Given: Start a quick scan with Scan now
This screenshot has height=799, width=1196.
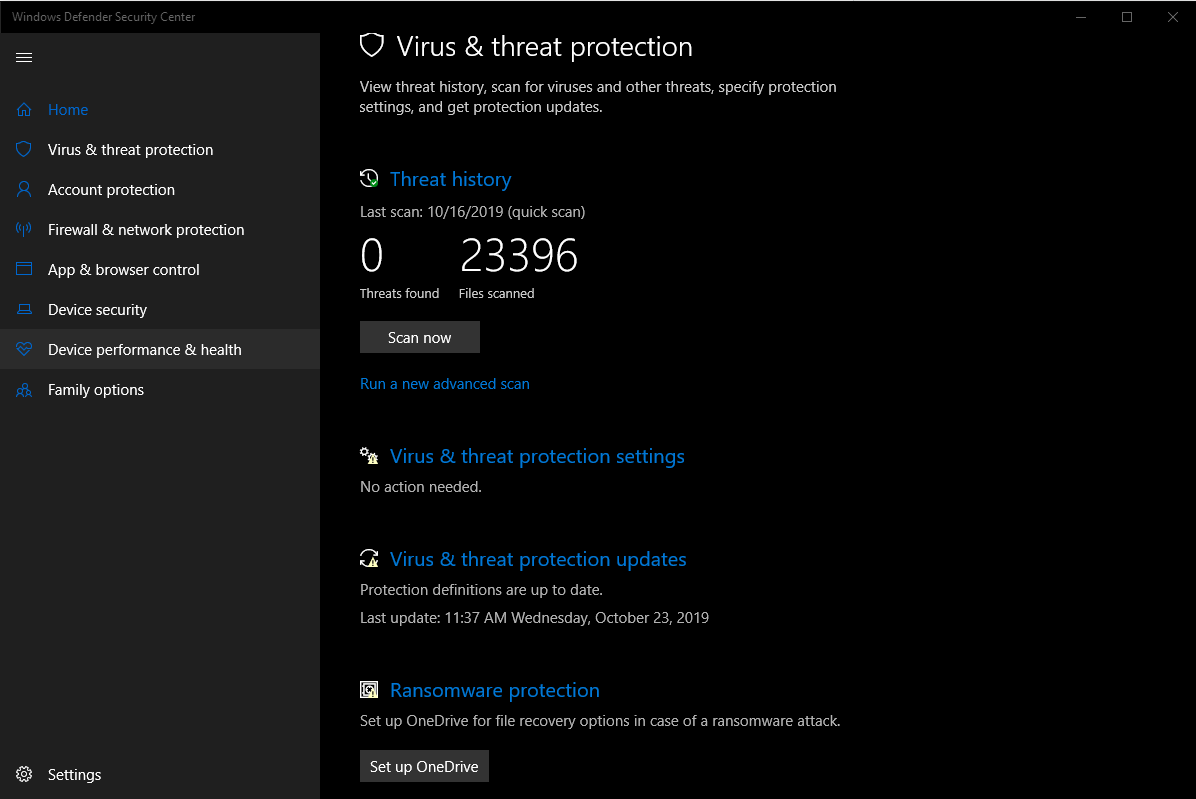Looking at the screenshot, I should tap(420, 337).
